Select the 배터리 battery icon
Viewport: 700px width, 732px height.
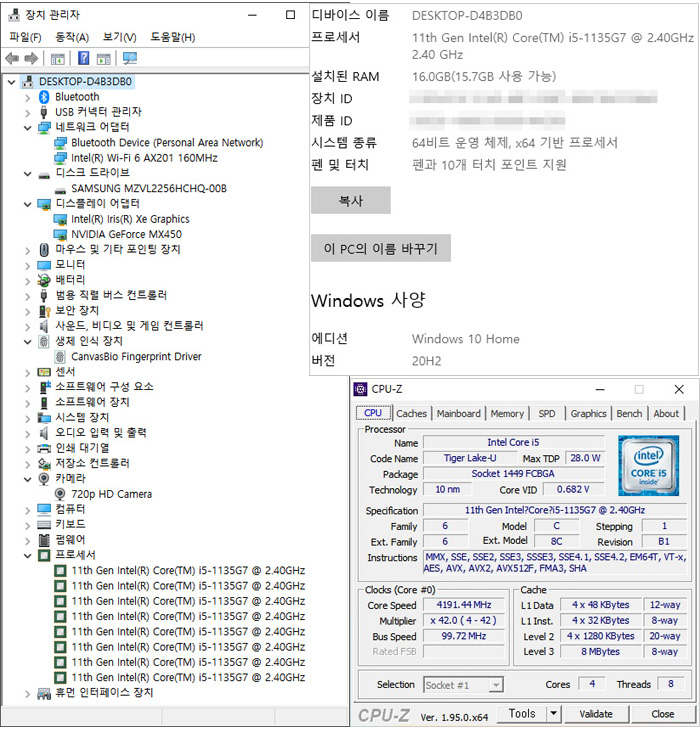tap(44, 280)
